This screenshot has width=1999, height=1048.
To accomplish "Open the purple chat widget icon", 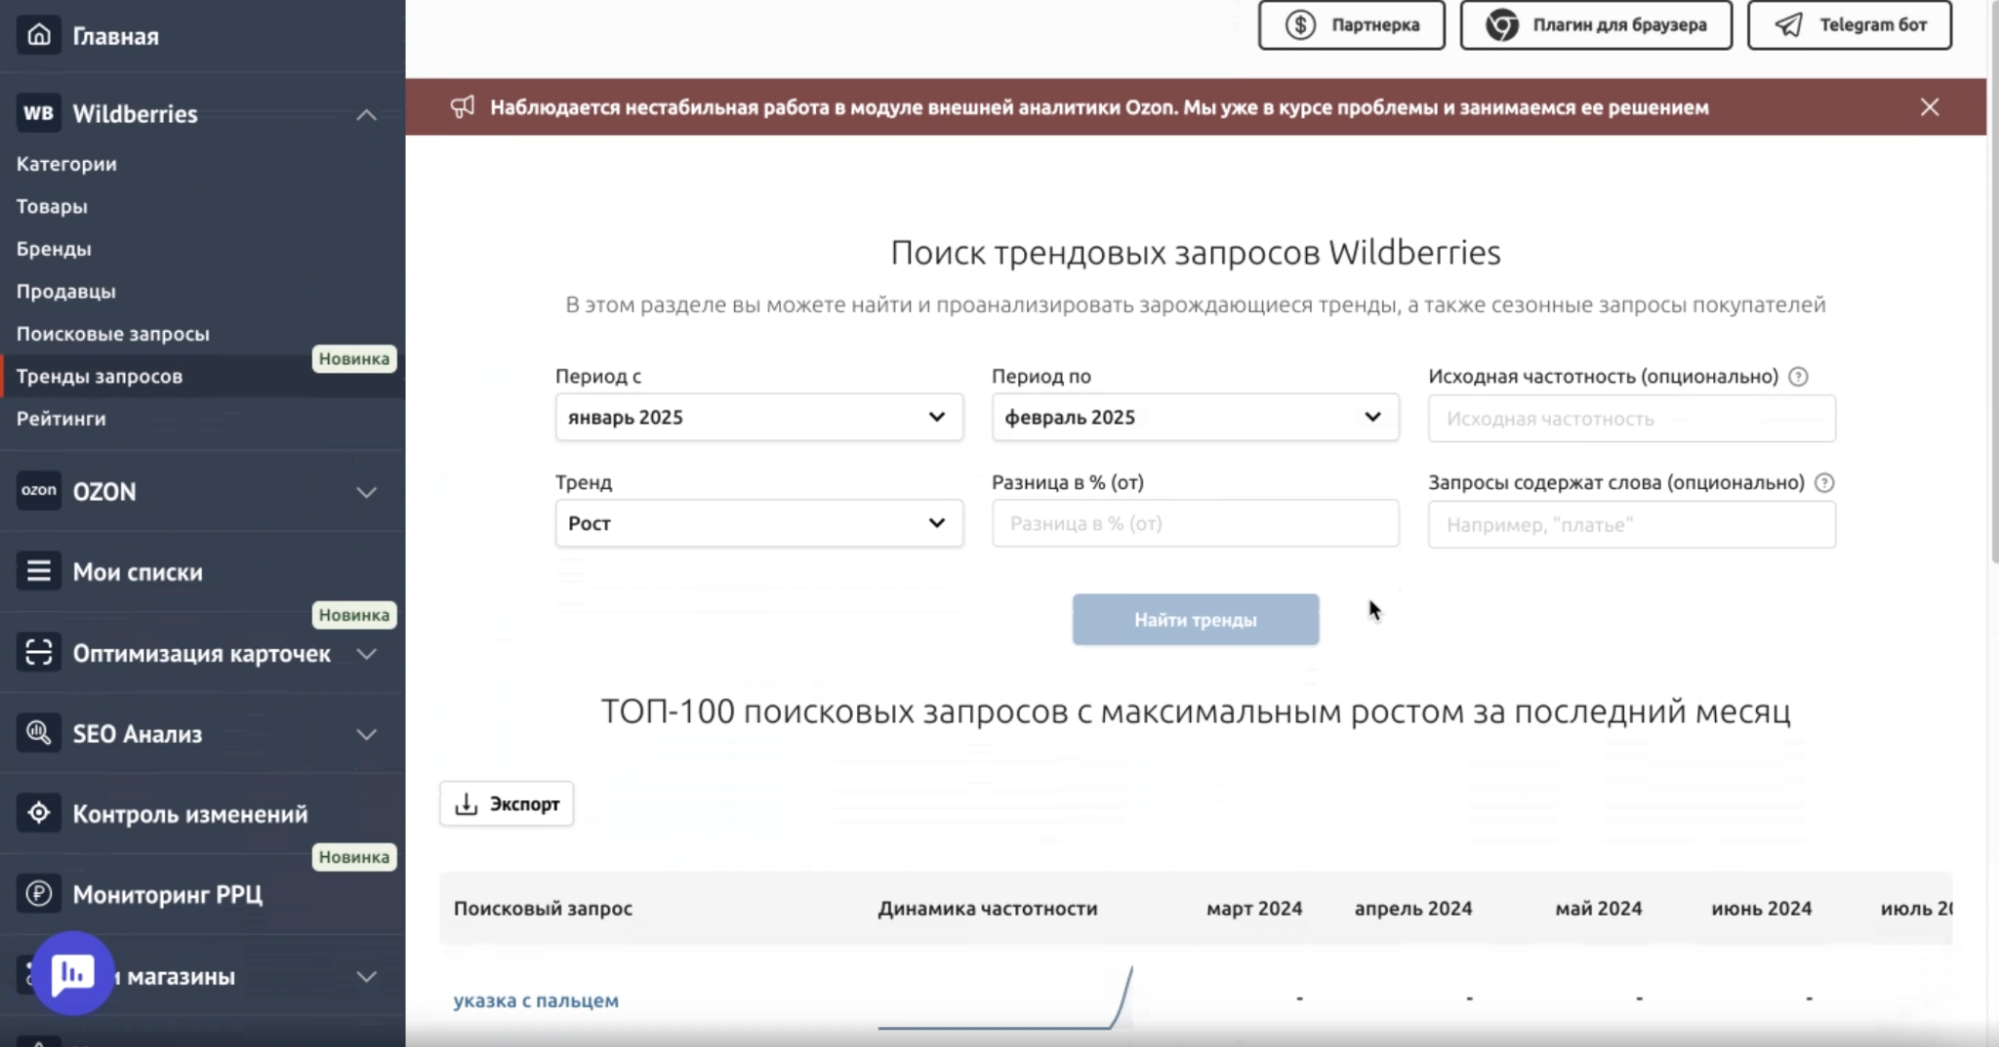I will [x=72, y=973].
